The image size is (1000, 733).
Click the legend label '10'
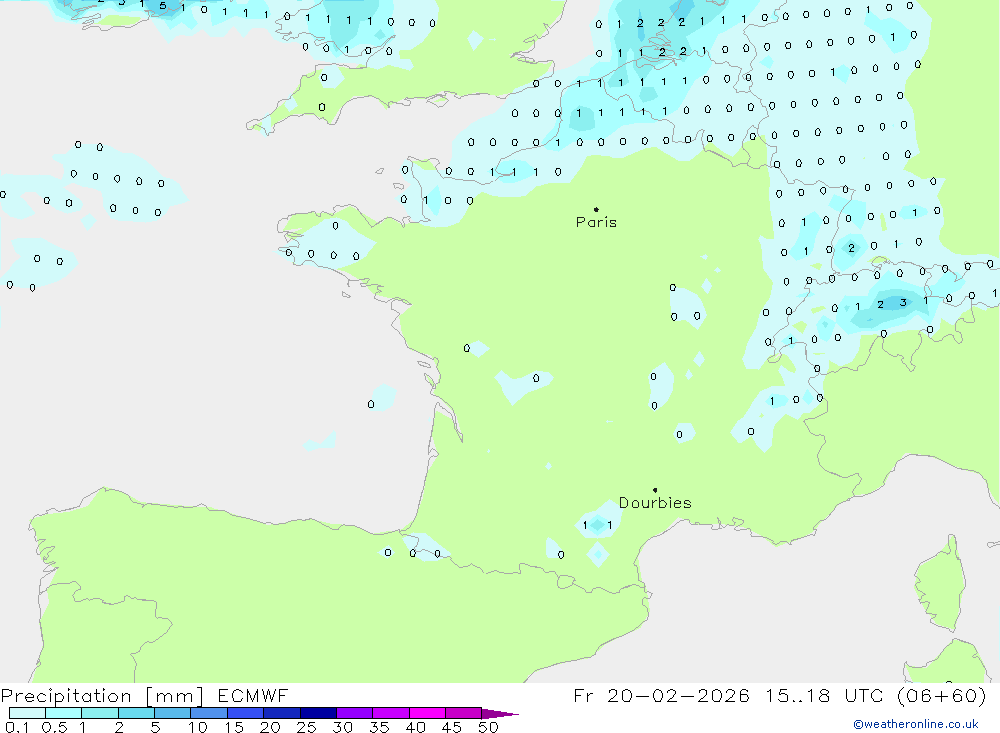(x=198, y=727)
